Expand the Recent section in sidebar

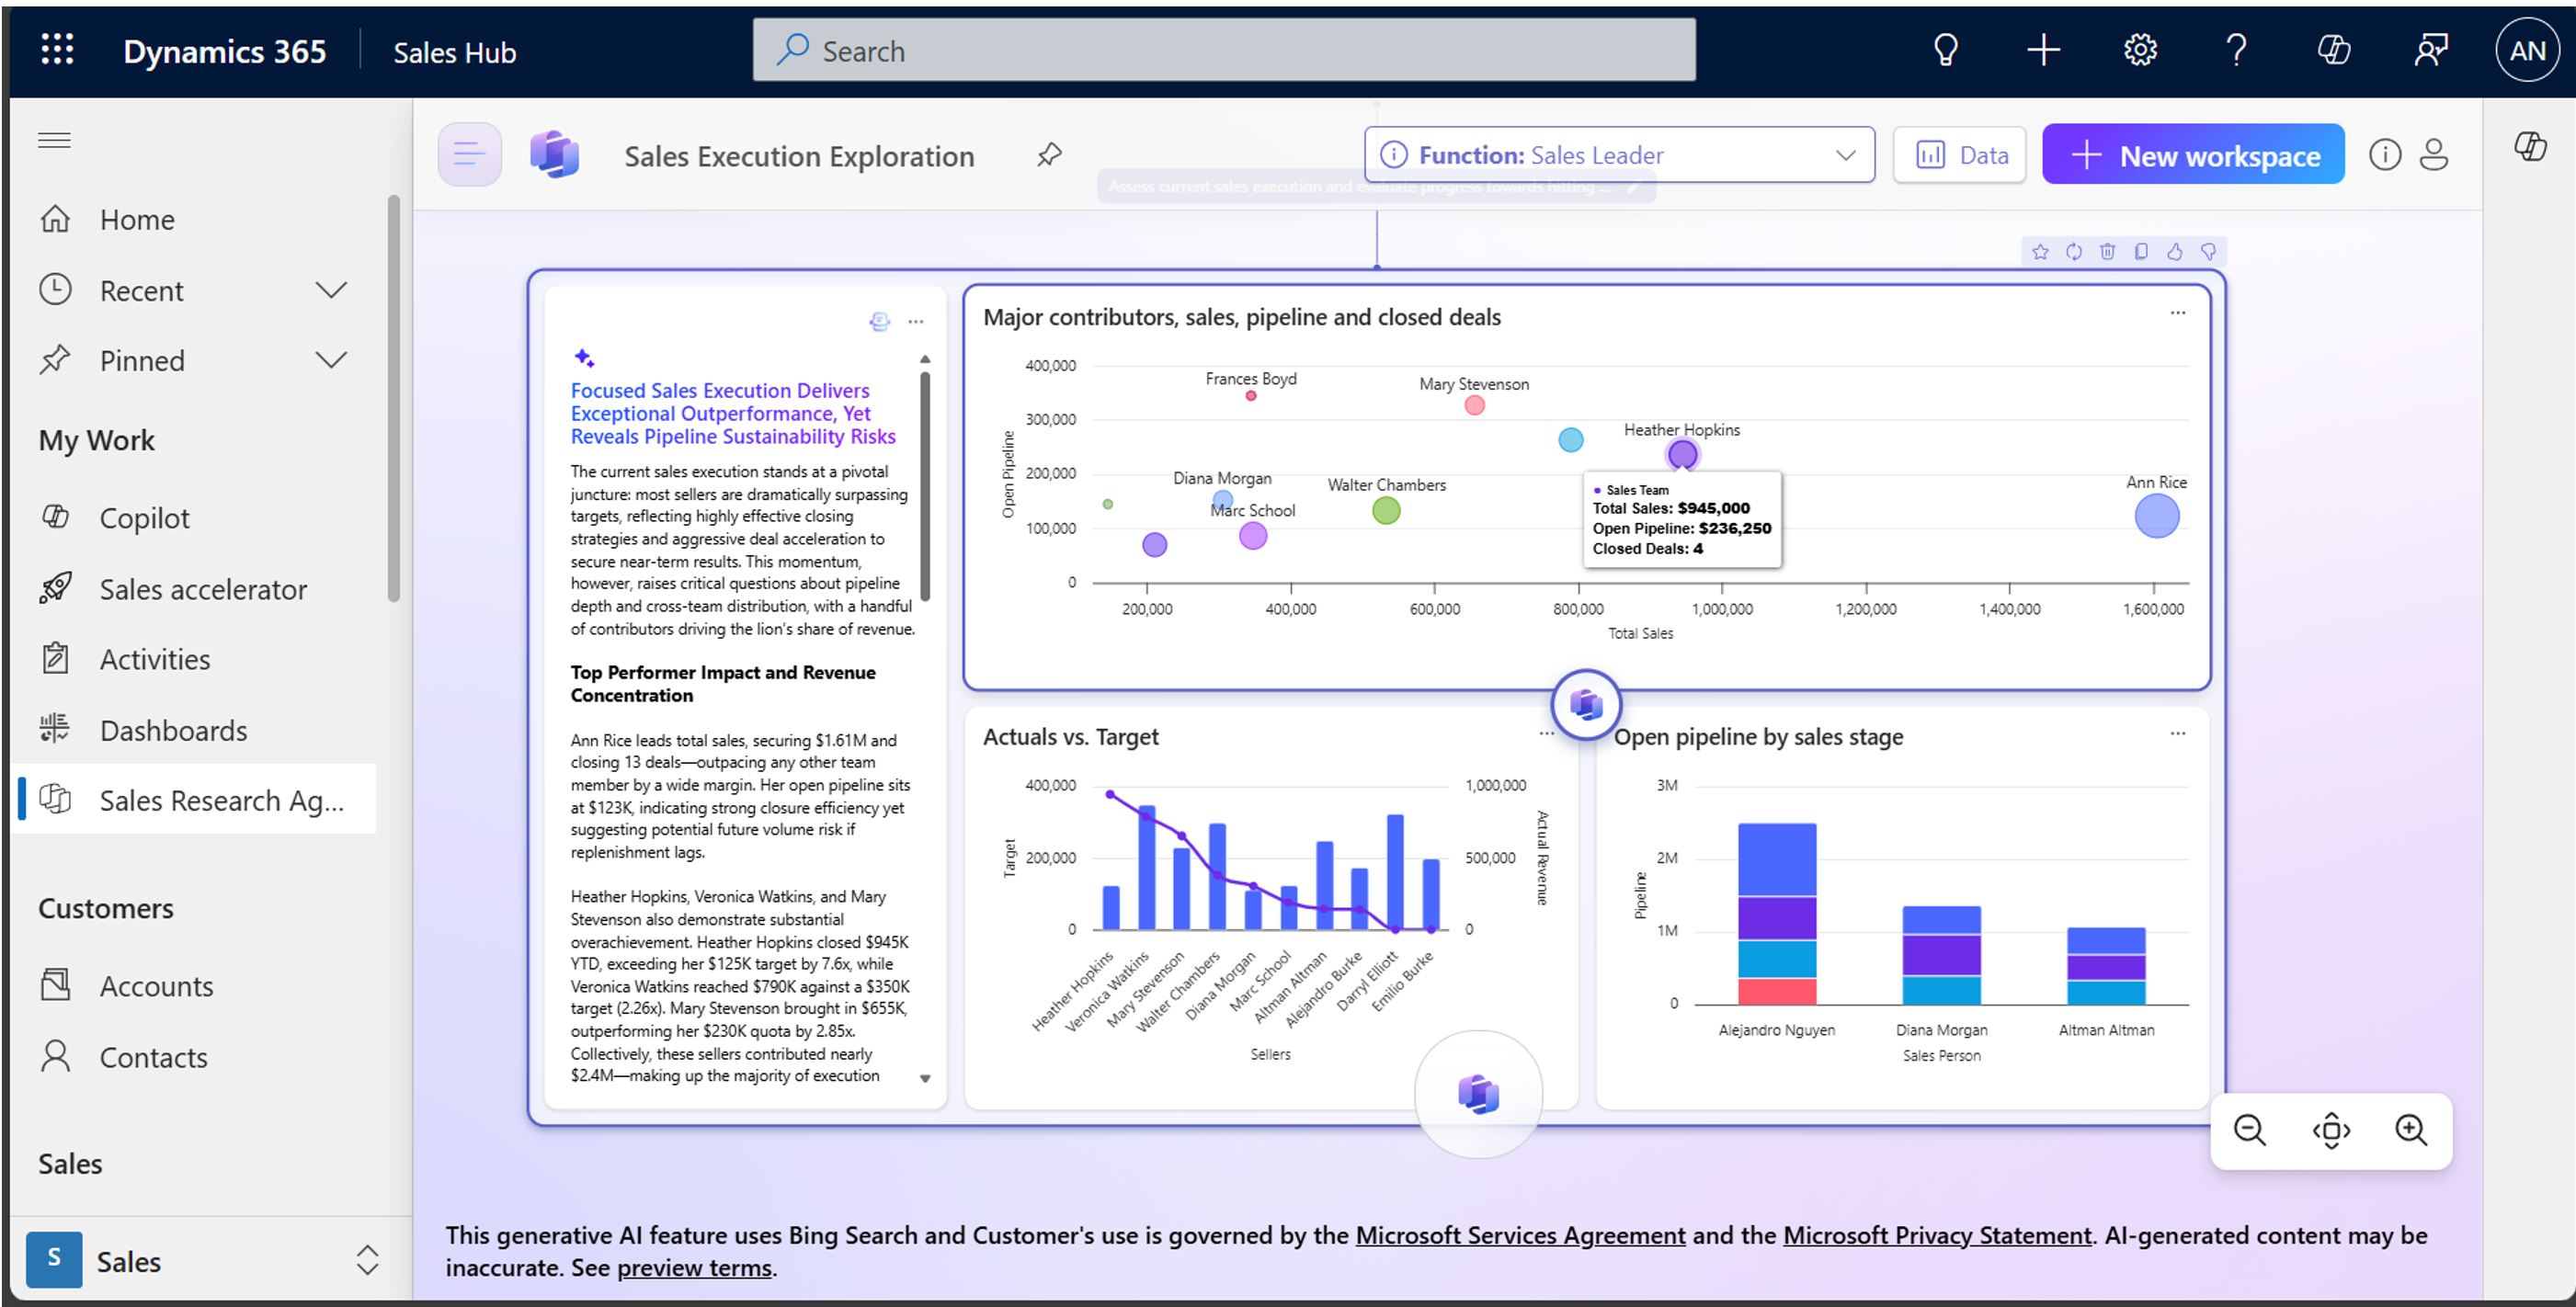331,291
